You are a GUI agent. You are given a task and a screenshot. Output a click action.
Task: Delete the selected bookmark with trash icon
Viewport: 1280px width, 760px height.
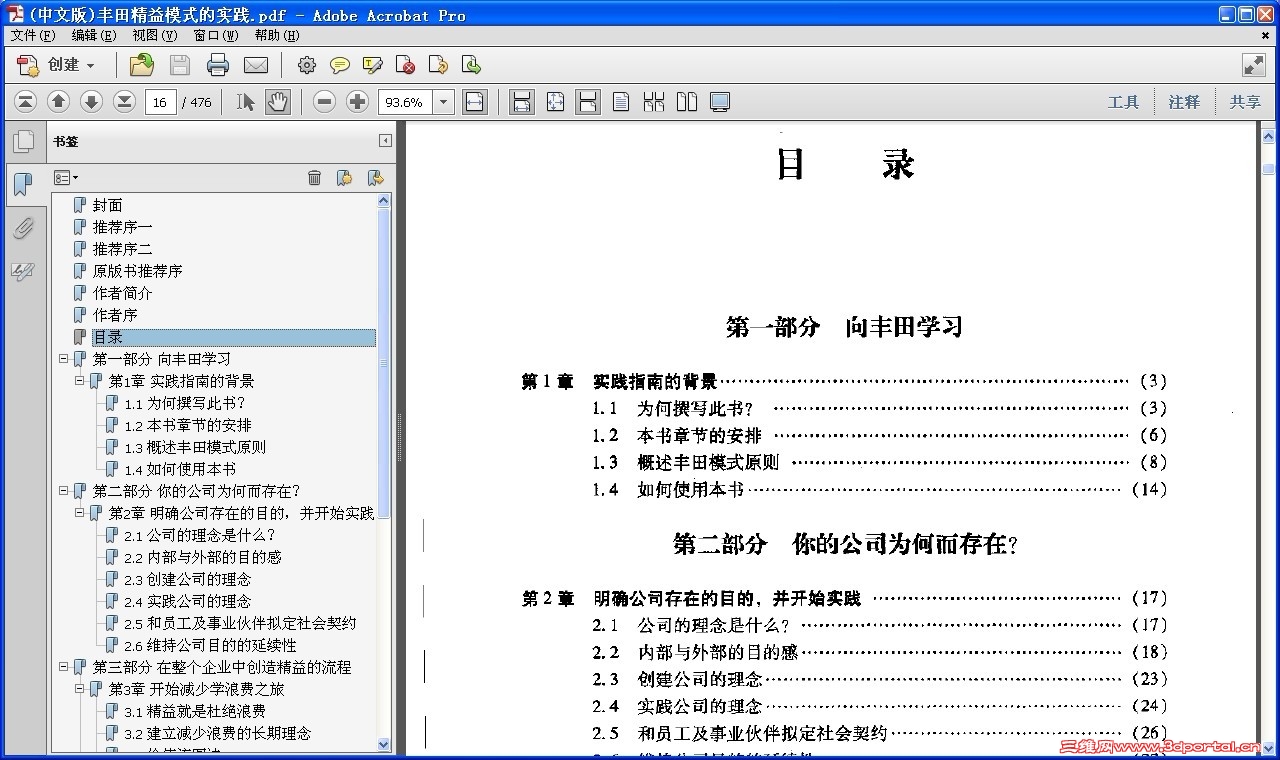click(x=314, y=178)
